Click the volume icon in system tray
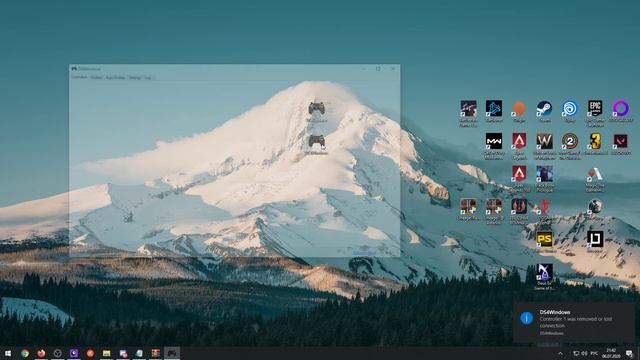 584,353
